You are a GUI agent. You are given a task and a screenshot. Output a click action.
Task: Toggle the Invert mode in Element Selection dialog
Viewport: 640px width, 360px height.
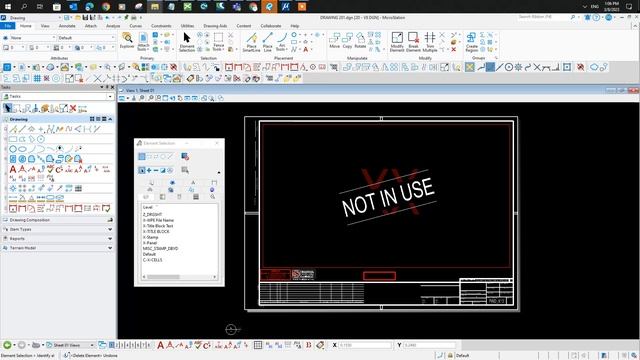[x=163, y=170]
